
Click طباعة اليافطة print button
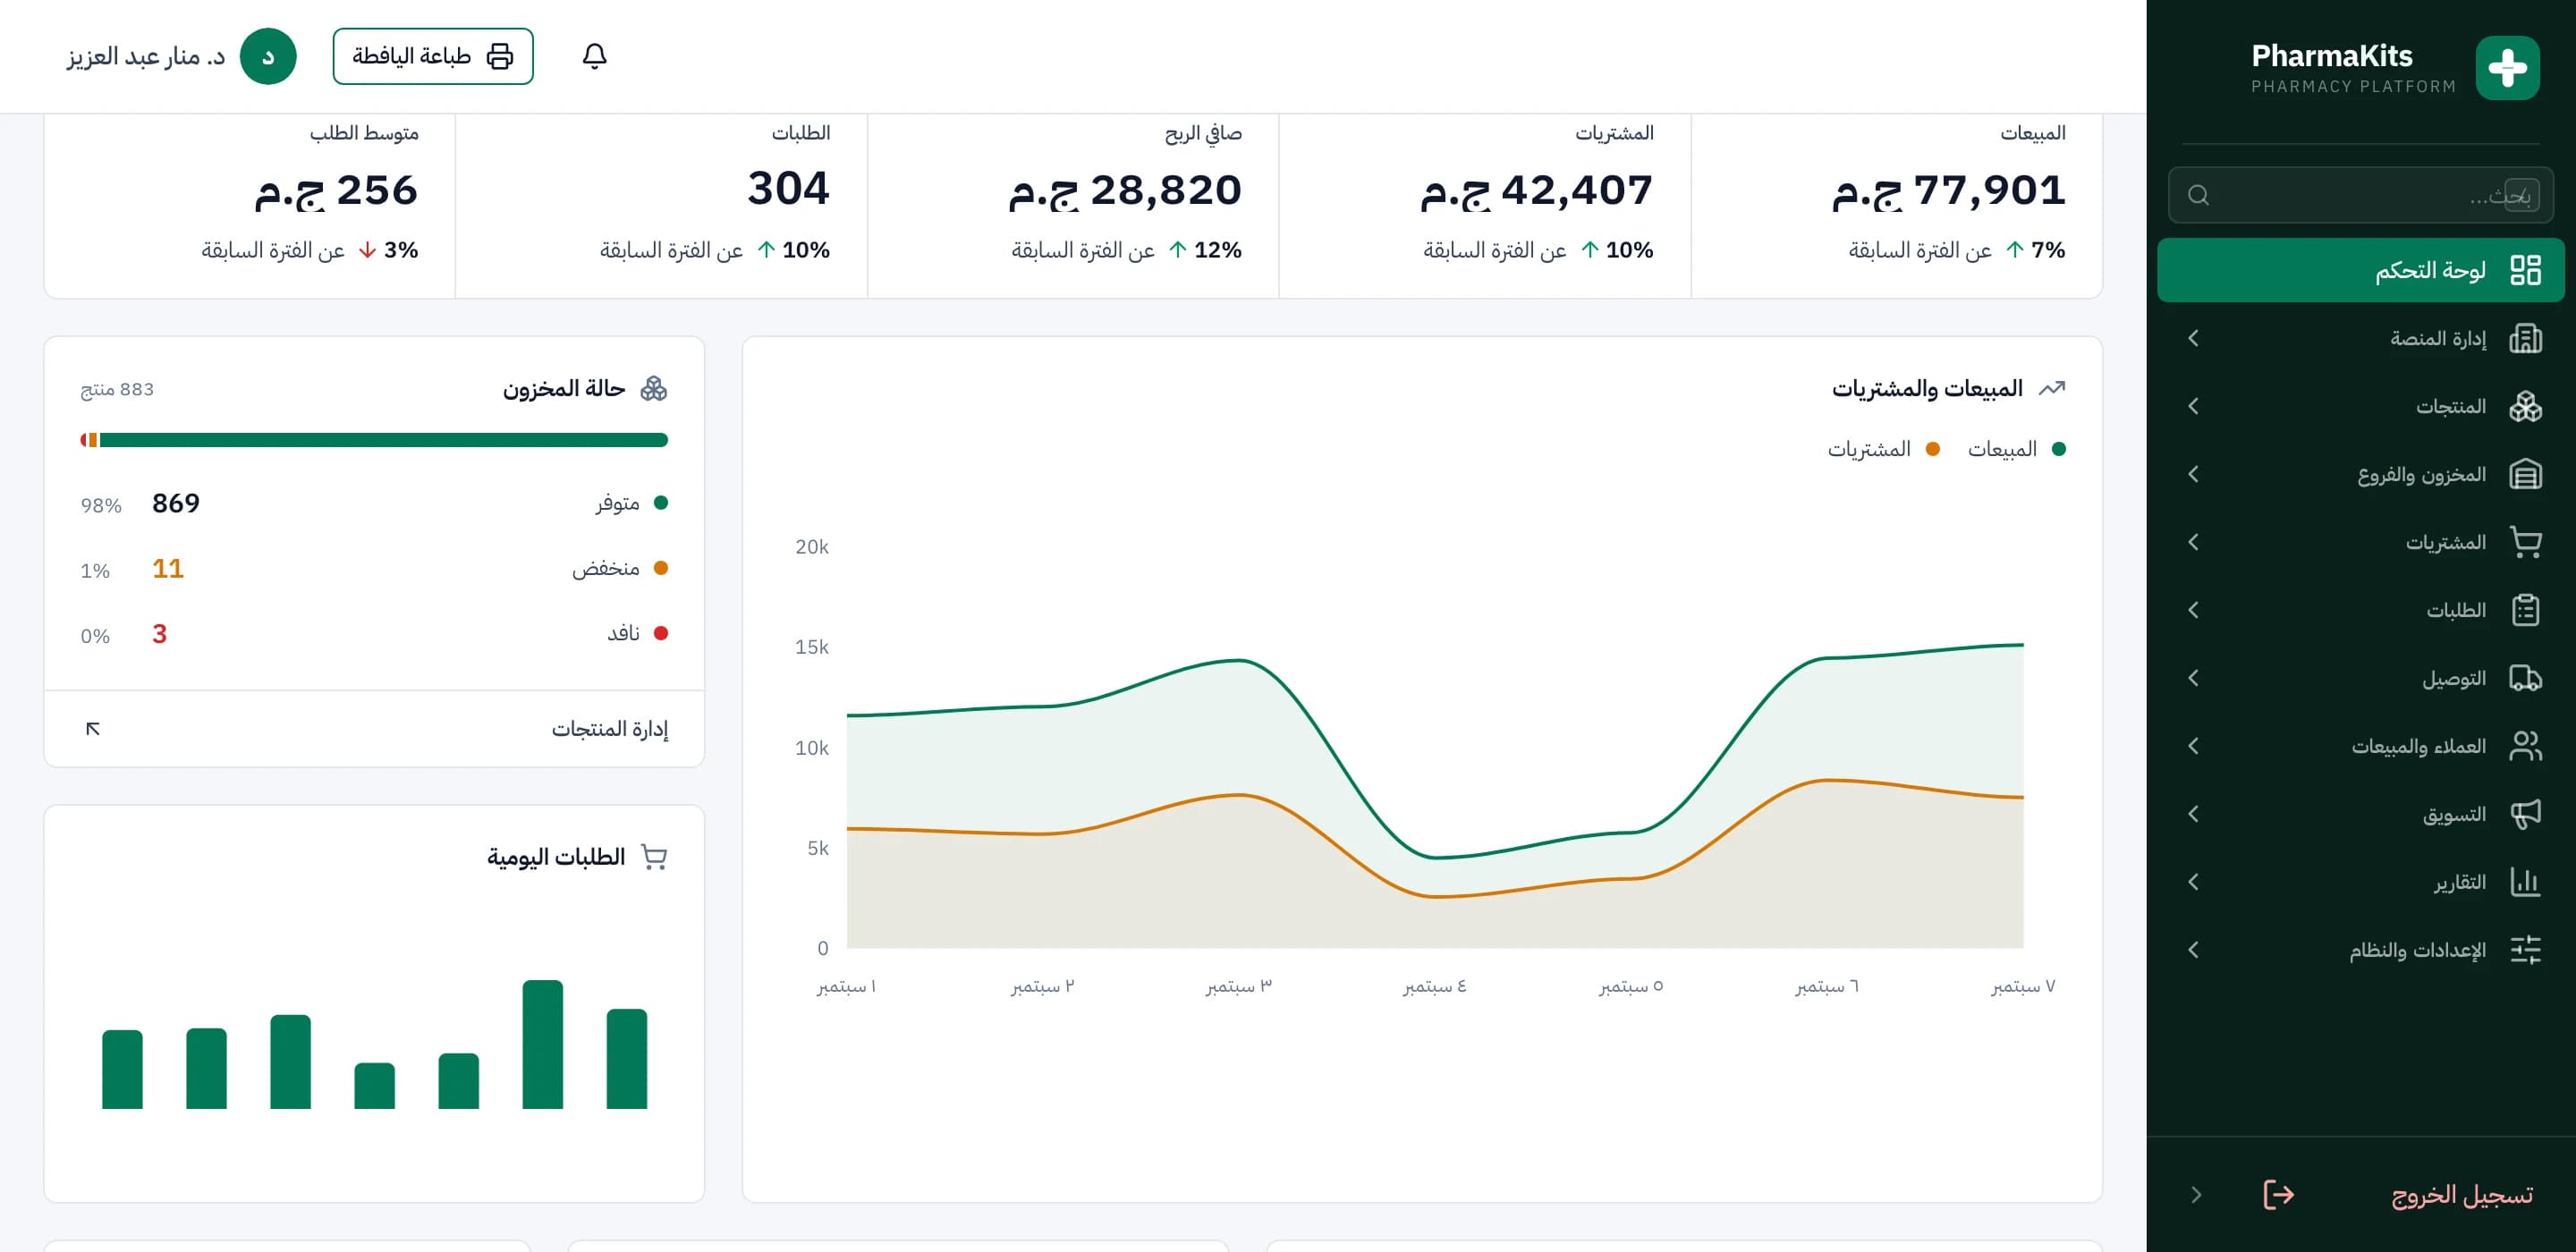pyautogui.click(x=433, y=56)
